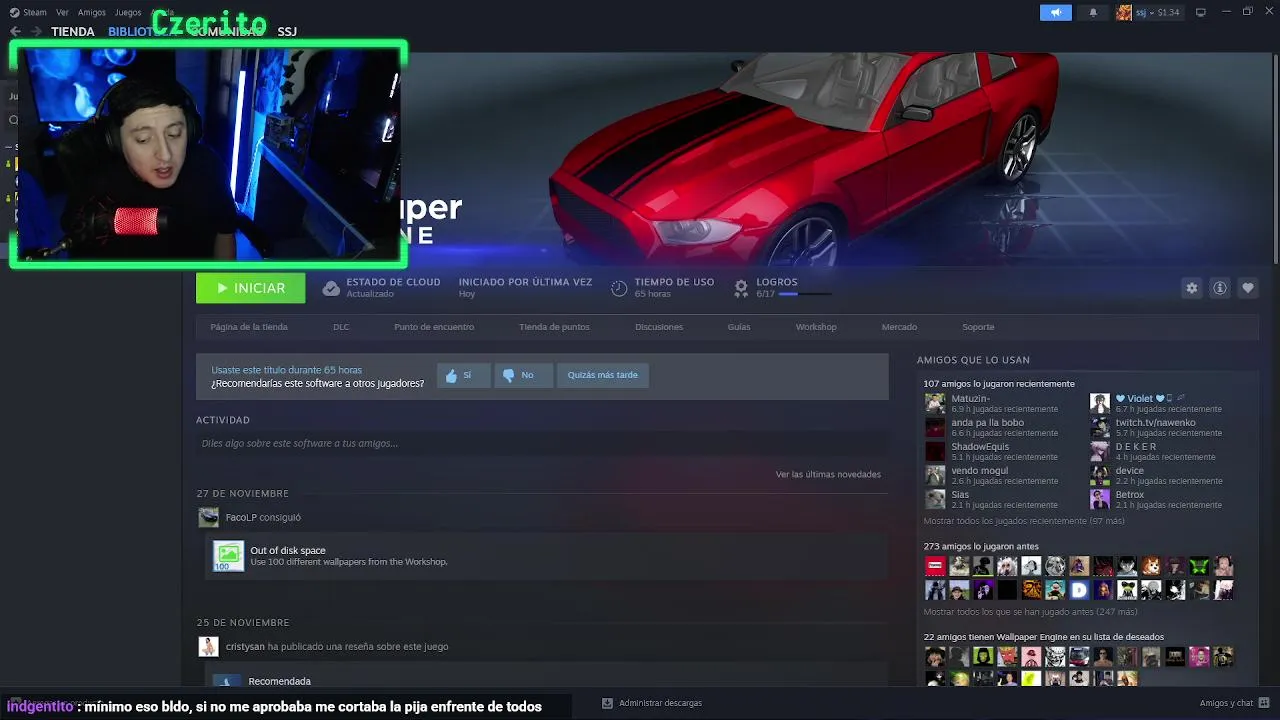Click the No thumbs-down button

point(523,375)
